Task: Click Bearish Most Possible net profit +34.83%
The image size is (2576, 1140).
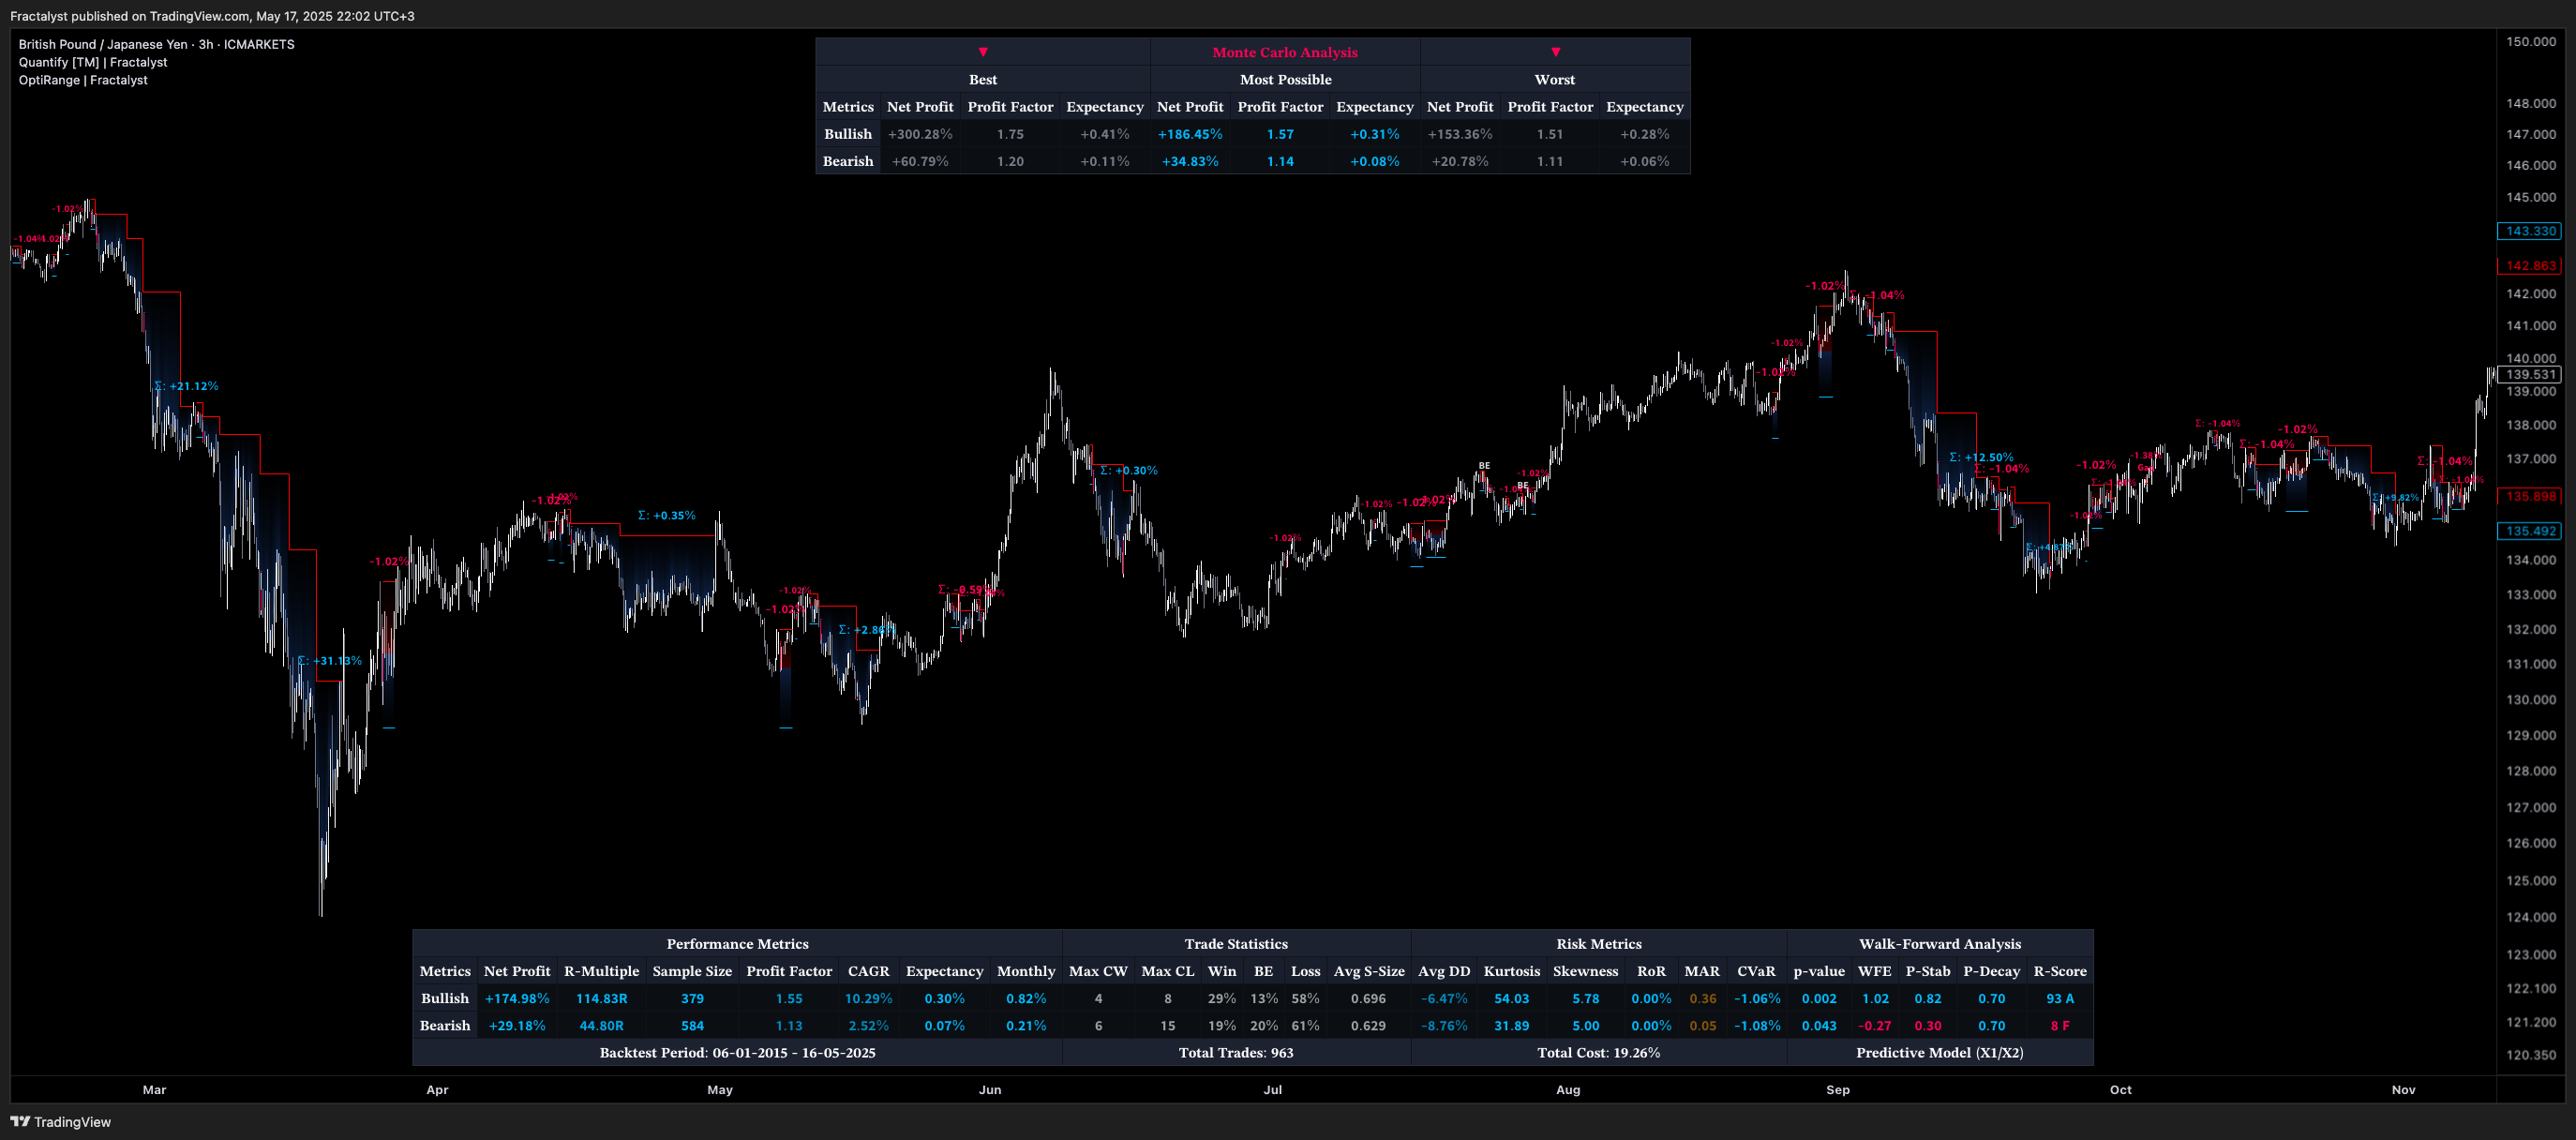Action: [1190, 161]
